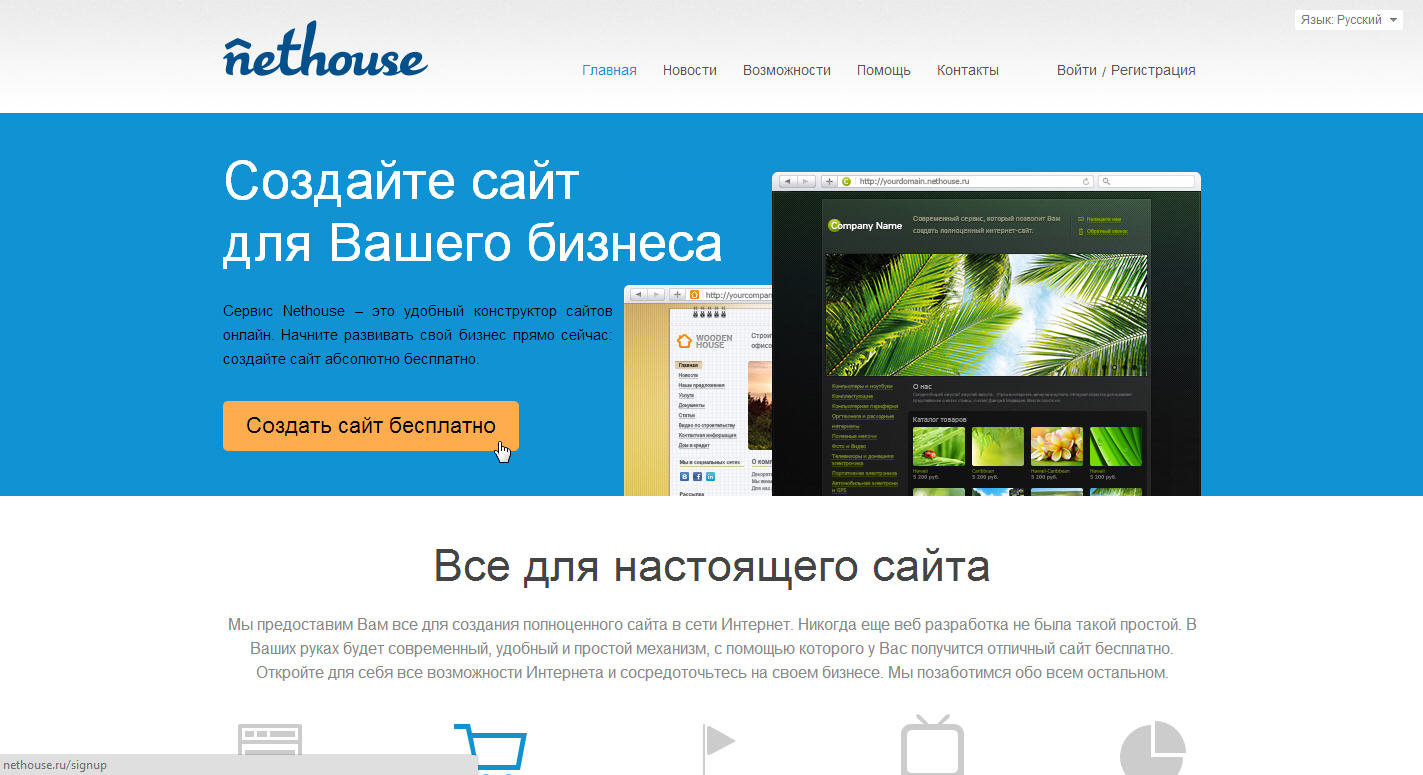Click the Nethouse logo
The image size is (1423, 775).
click(325, 50)
